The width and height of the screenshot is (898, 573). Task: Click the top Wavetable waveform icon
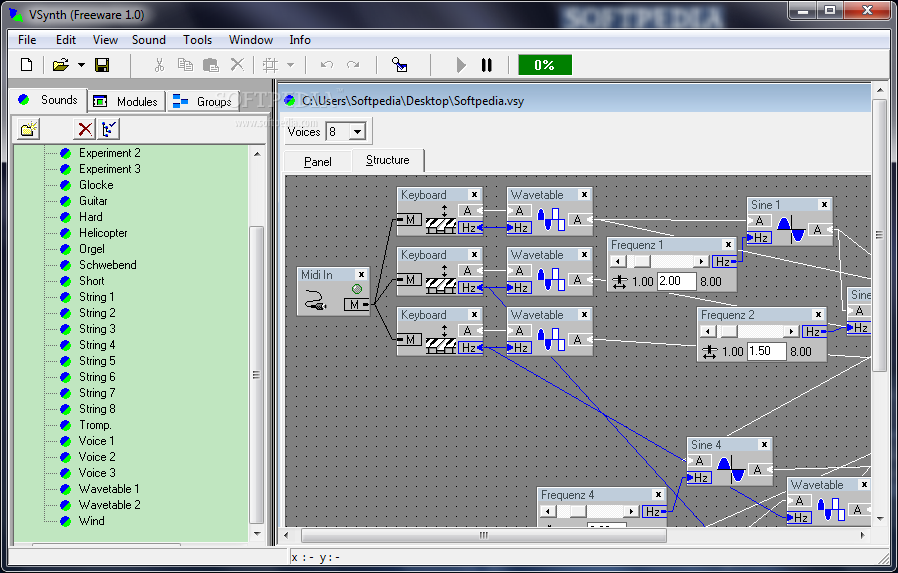[552, 219]
